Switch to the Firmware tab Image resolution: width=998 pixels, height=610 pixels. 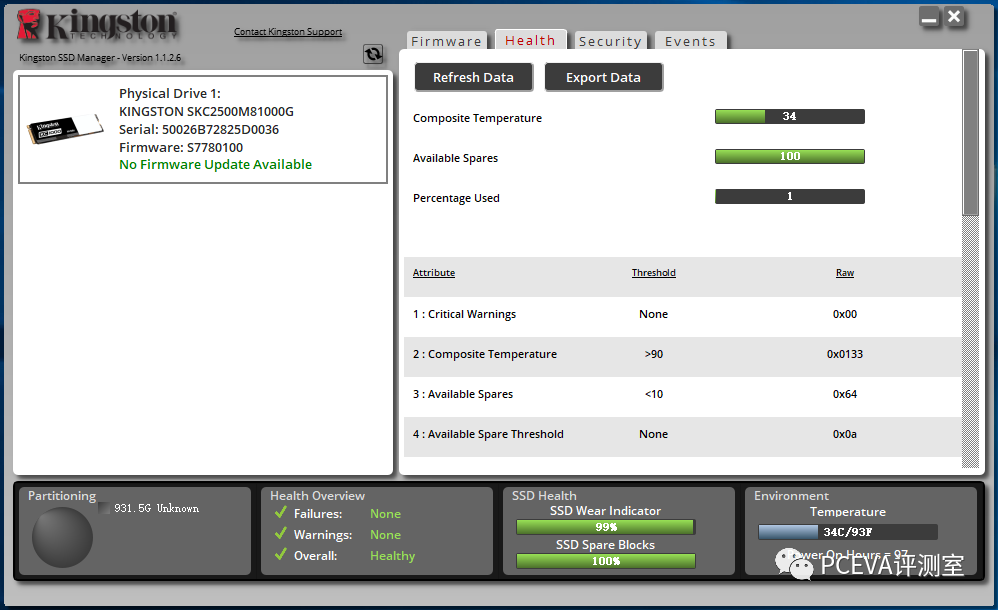click(446, 41)
